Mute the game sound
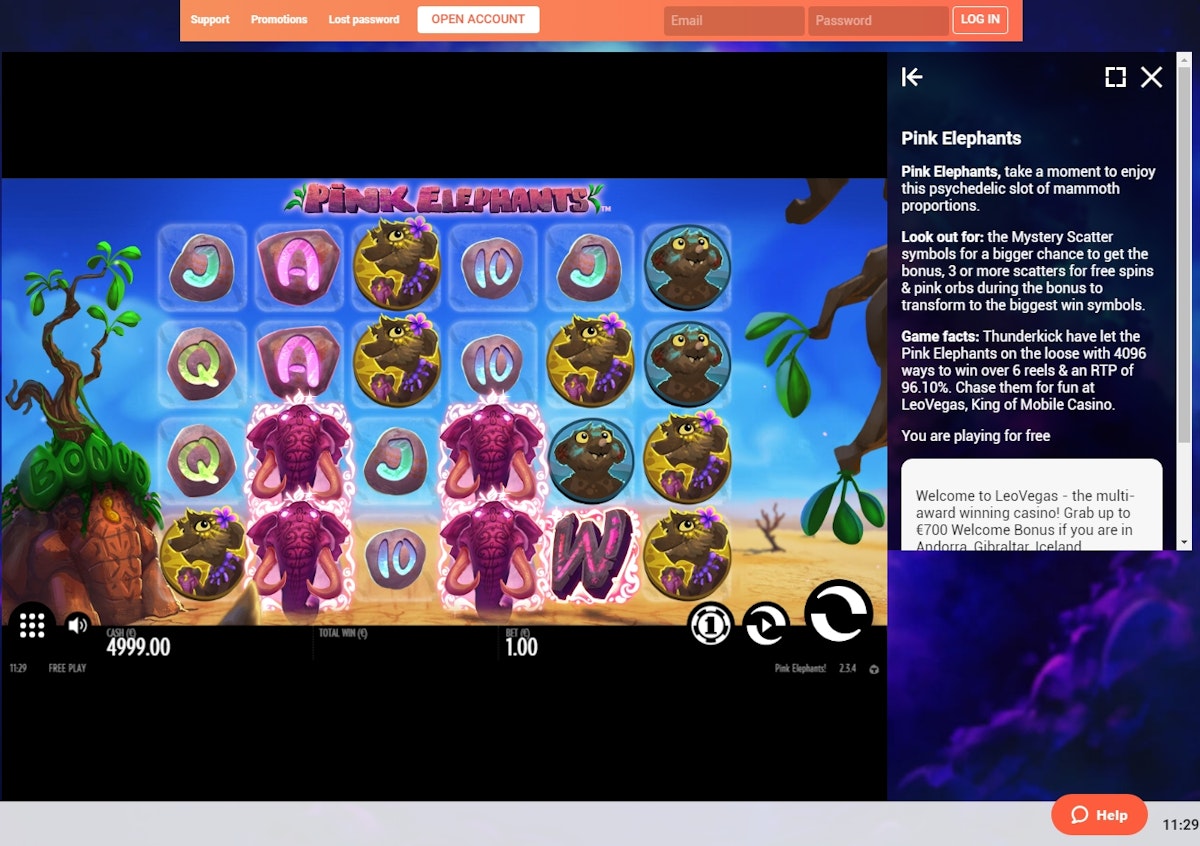Image resolution: width=1200 pixels, height=846 pixels. click(x=77, y=625)
